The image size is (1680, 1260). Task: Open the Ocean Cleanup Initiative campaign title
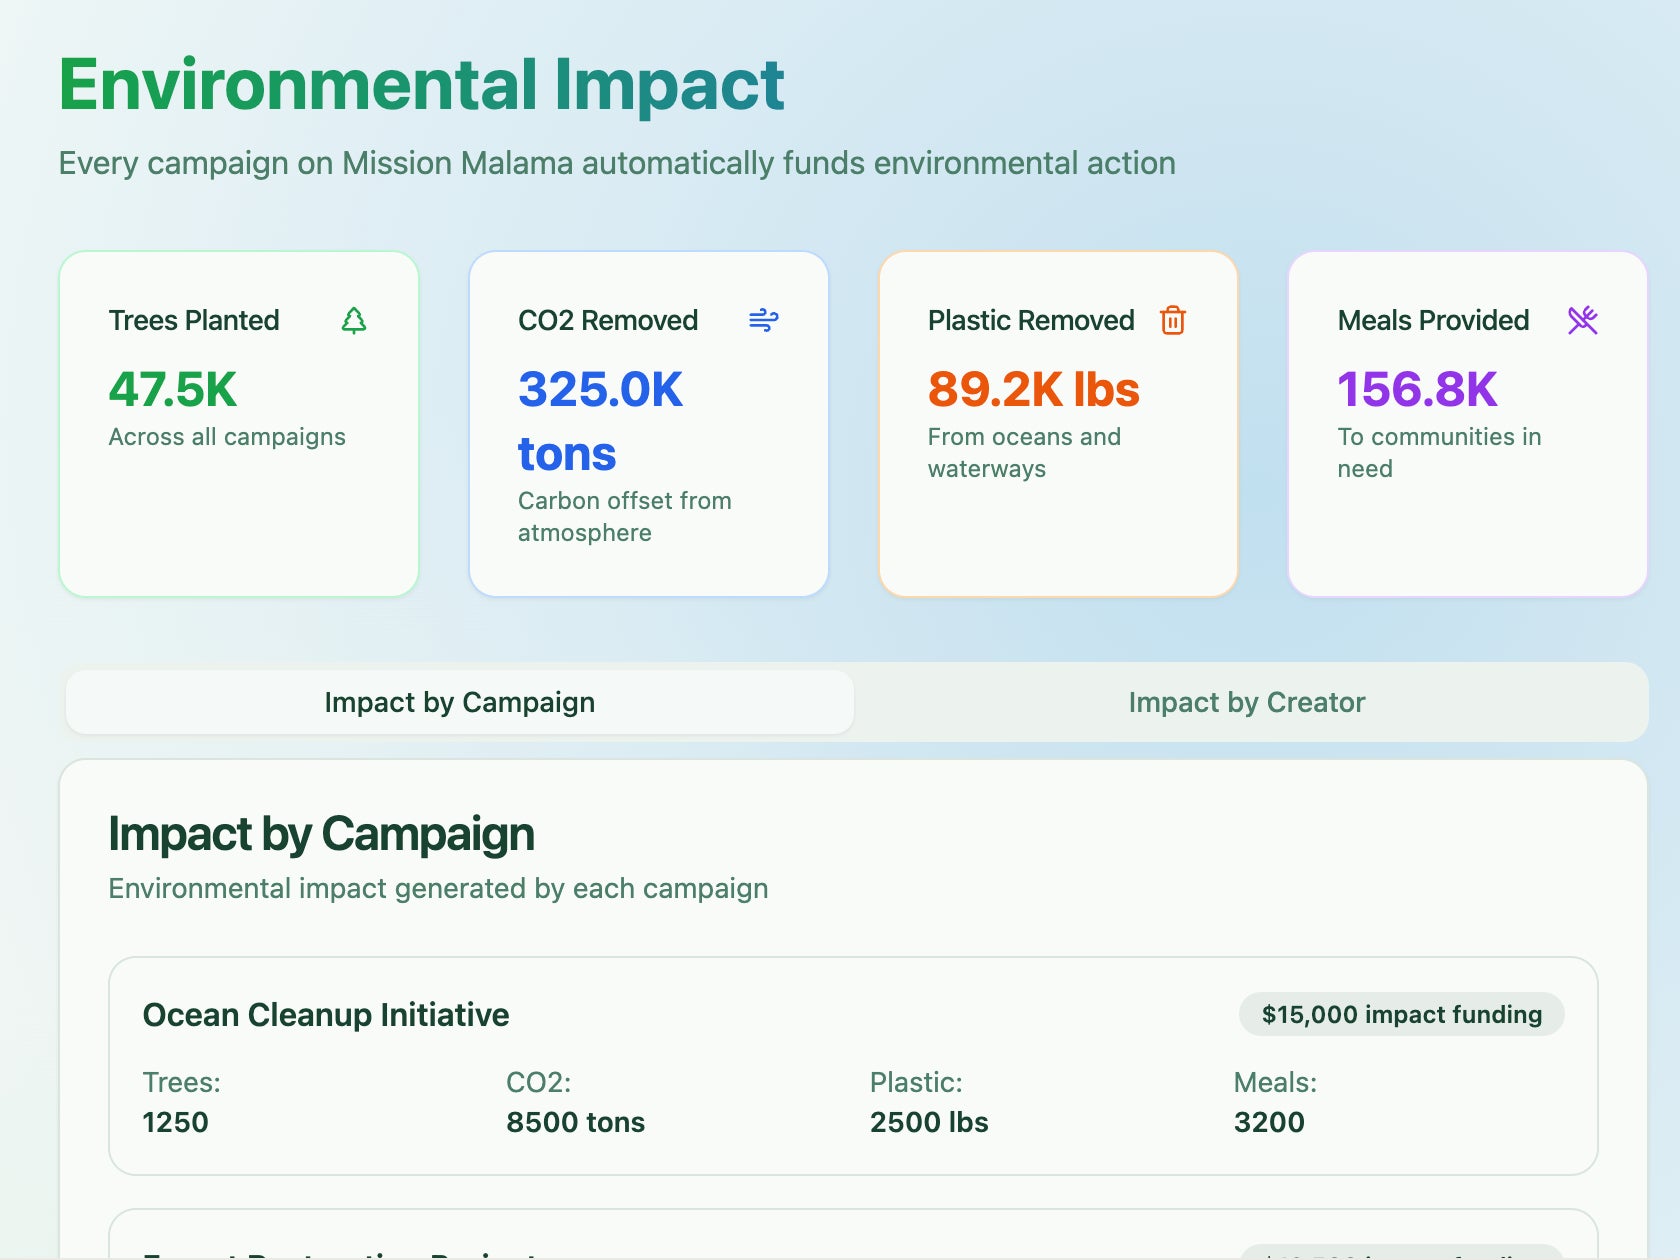tap(326, 1014)
